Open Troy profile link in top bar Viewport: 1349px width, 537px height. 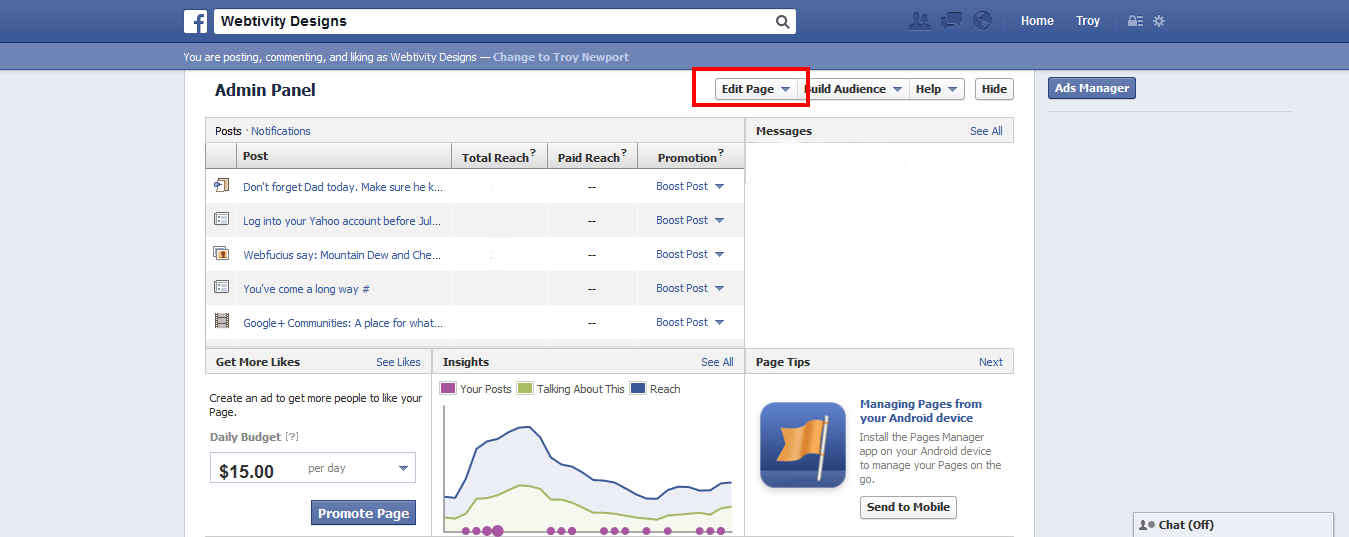(x=1088, y=21)
